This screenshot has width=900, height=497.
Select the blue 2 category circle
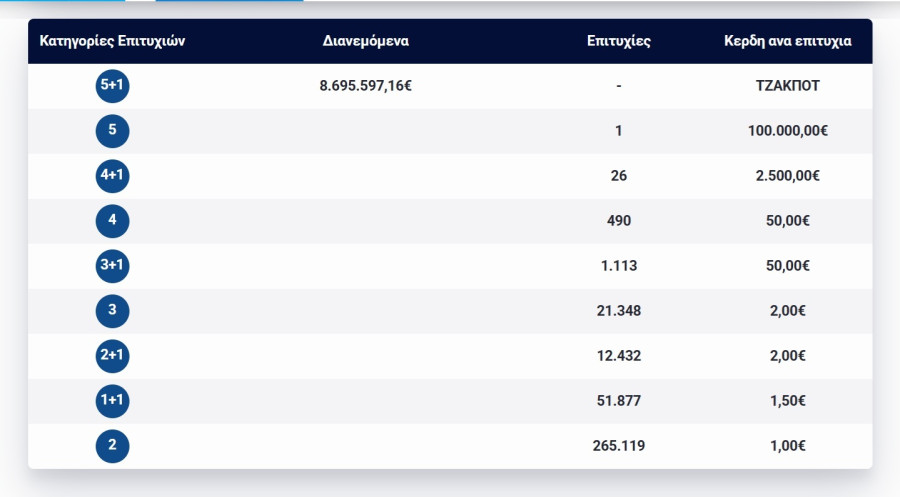[x=112, y=446]
